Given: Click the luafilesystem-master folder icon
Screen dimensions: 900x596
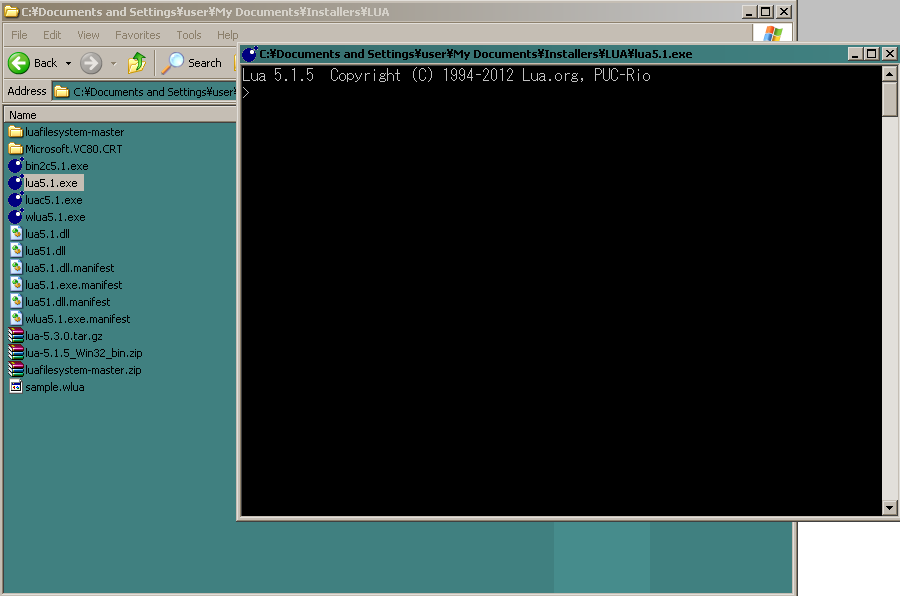Looking at the screenshot, I should (x=15, y=132).
